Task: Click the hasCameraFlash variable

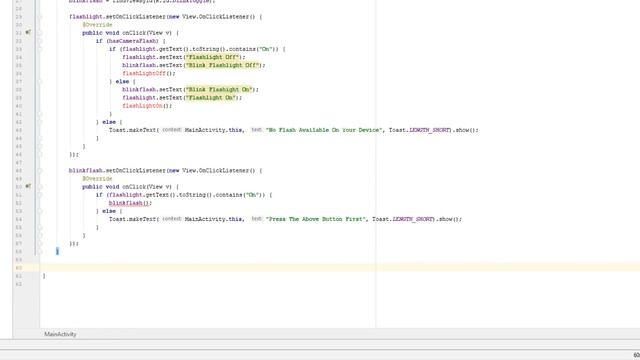Action: point(132,41)
